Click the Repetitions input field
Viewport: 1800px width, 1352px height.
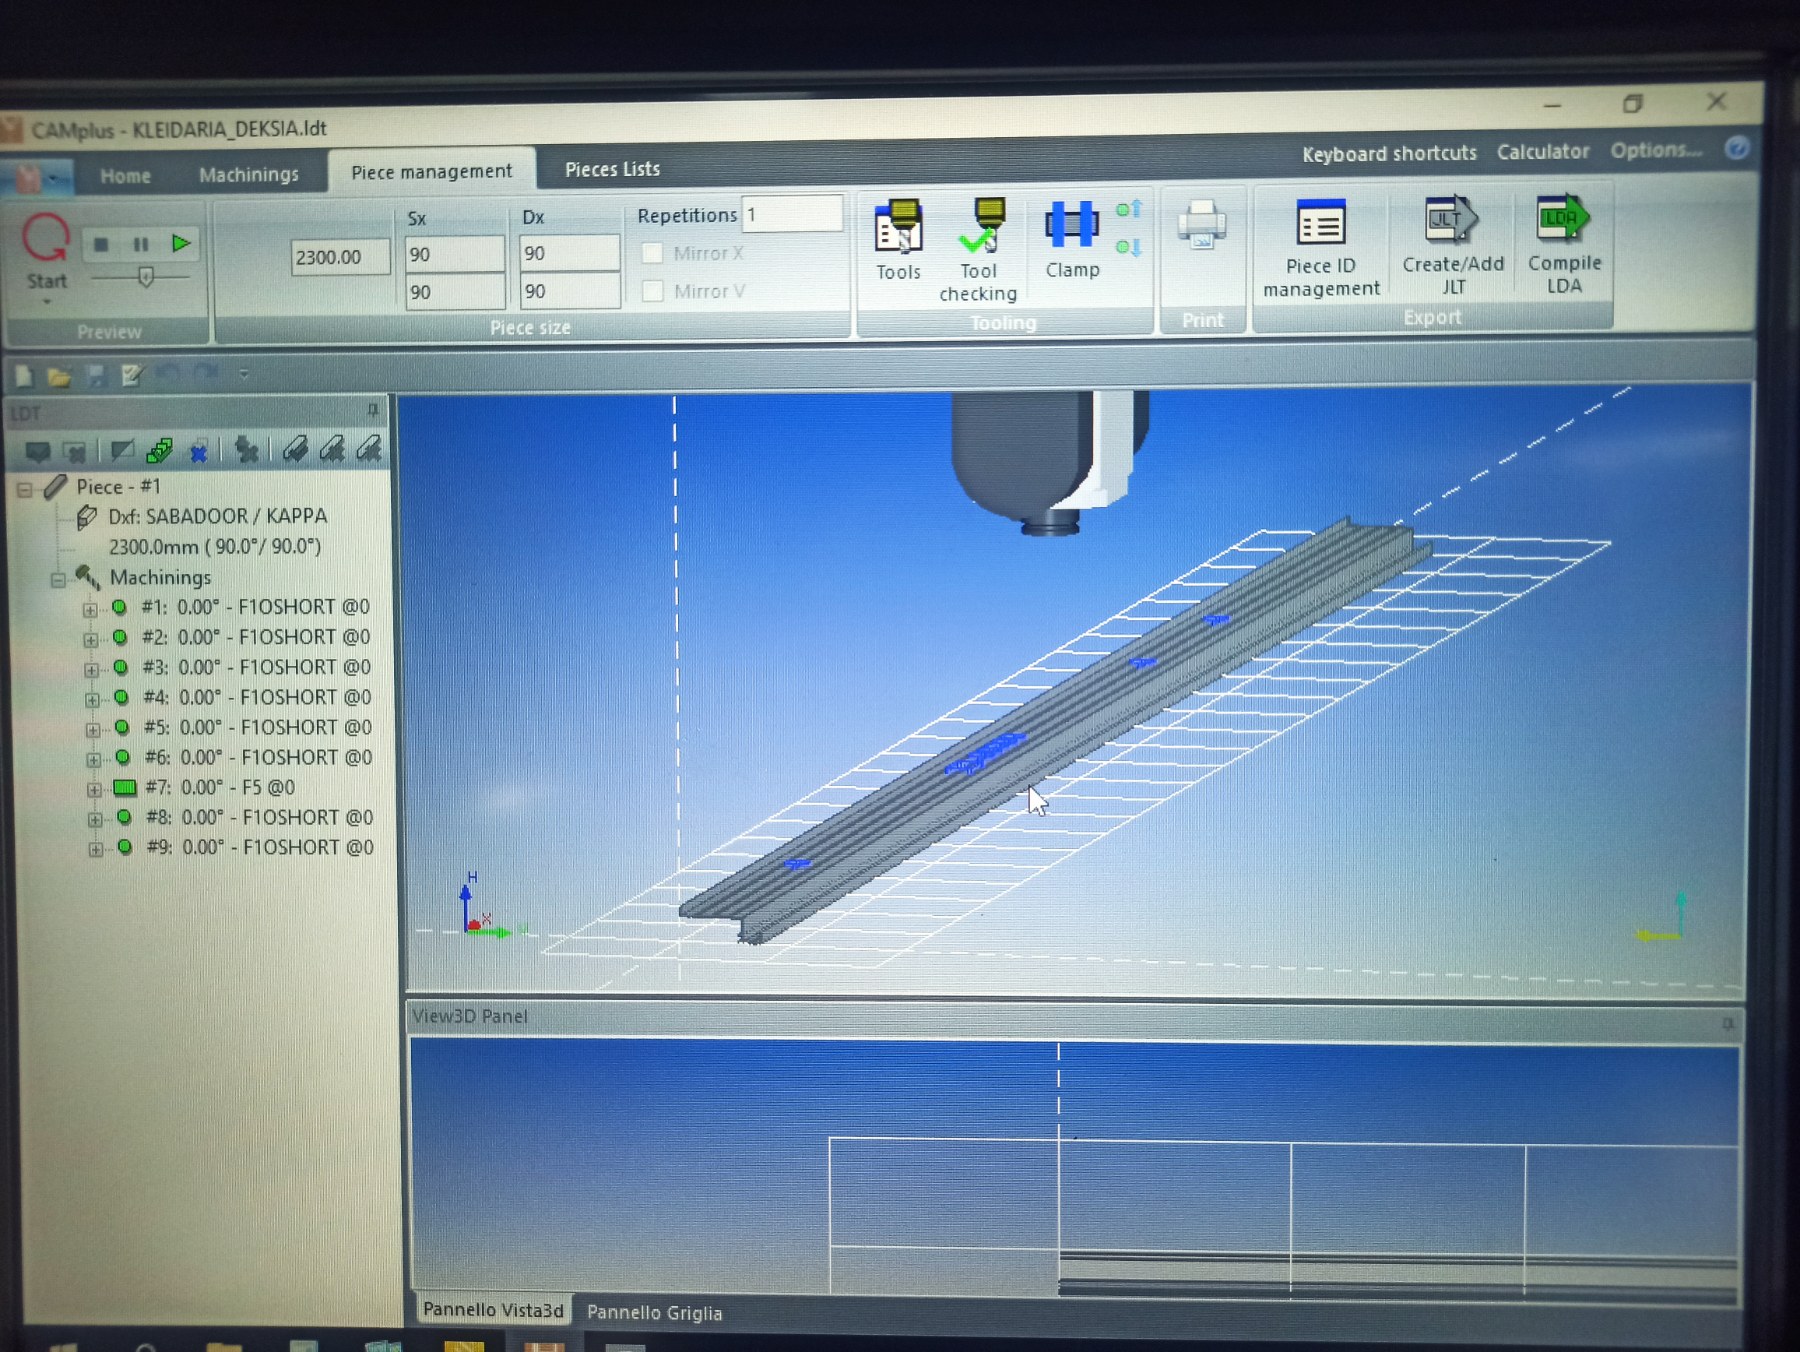tap(792, 214)
